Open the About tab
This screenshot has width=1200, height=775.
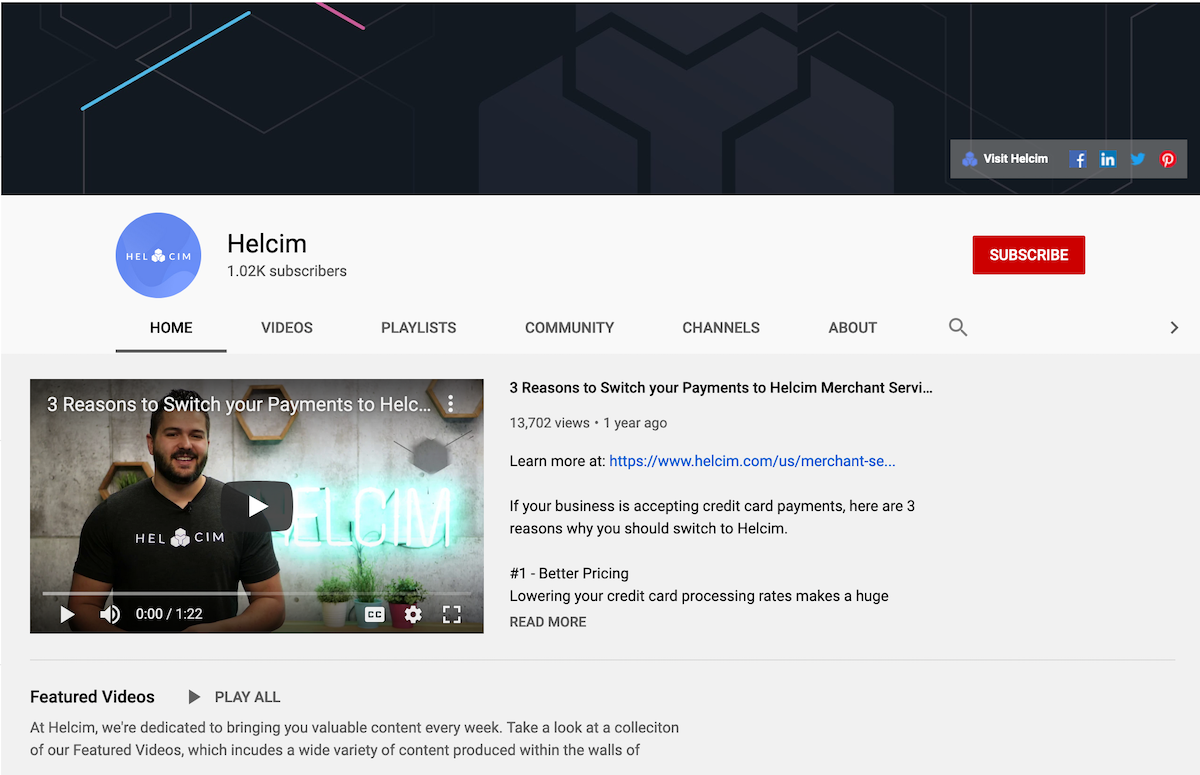(x=853, y=328)
